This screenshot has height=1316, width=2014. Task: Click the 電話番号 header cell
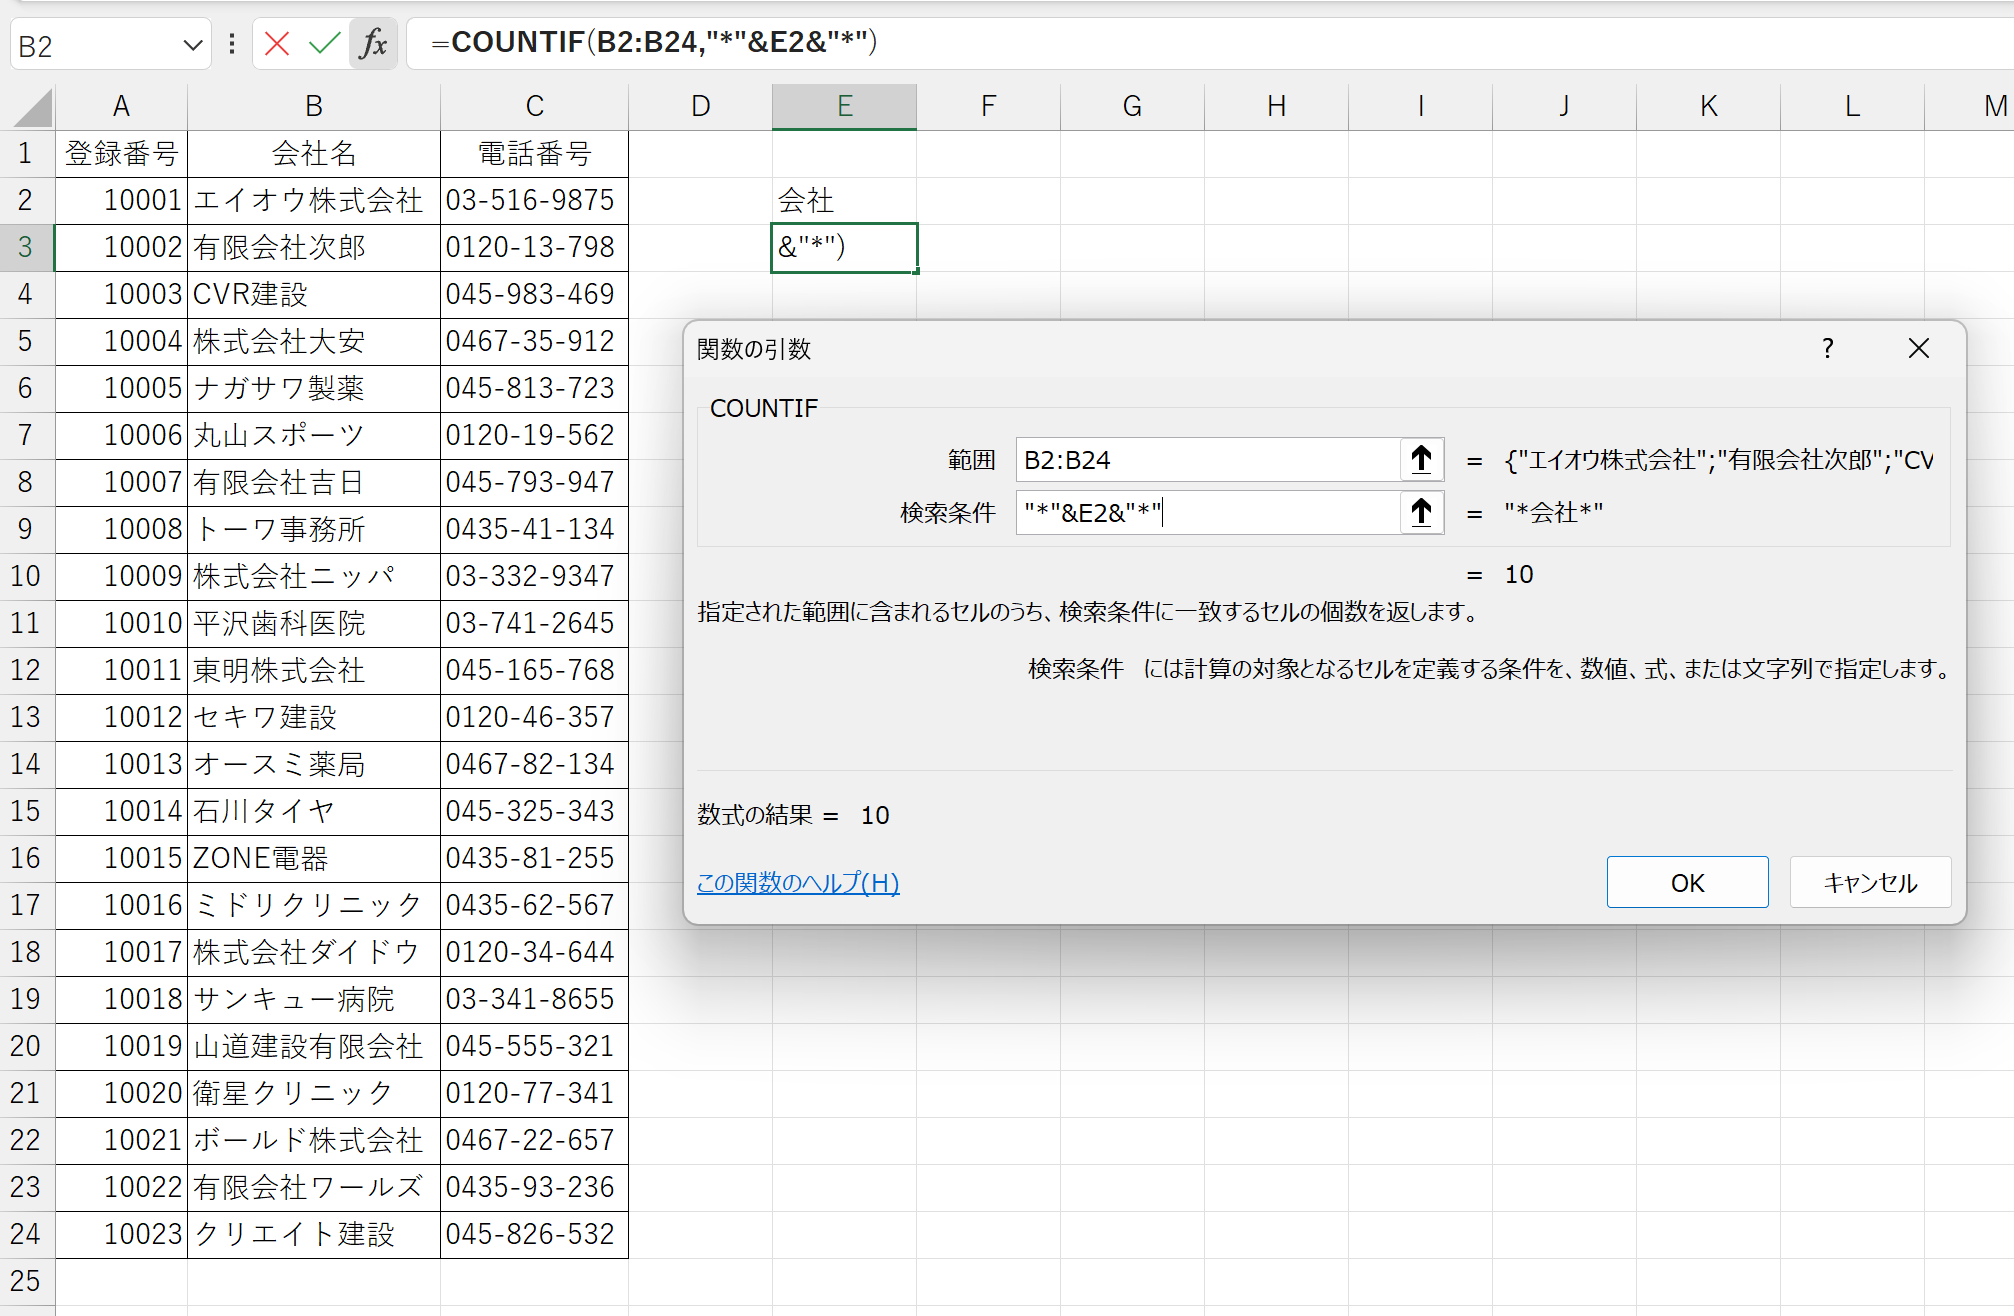pyautogui.click(x=535, y=154)
